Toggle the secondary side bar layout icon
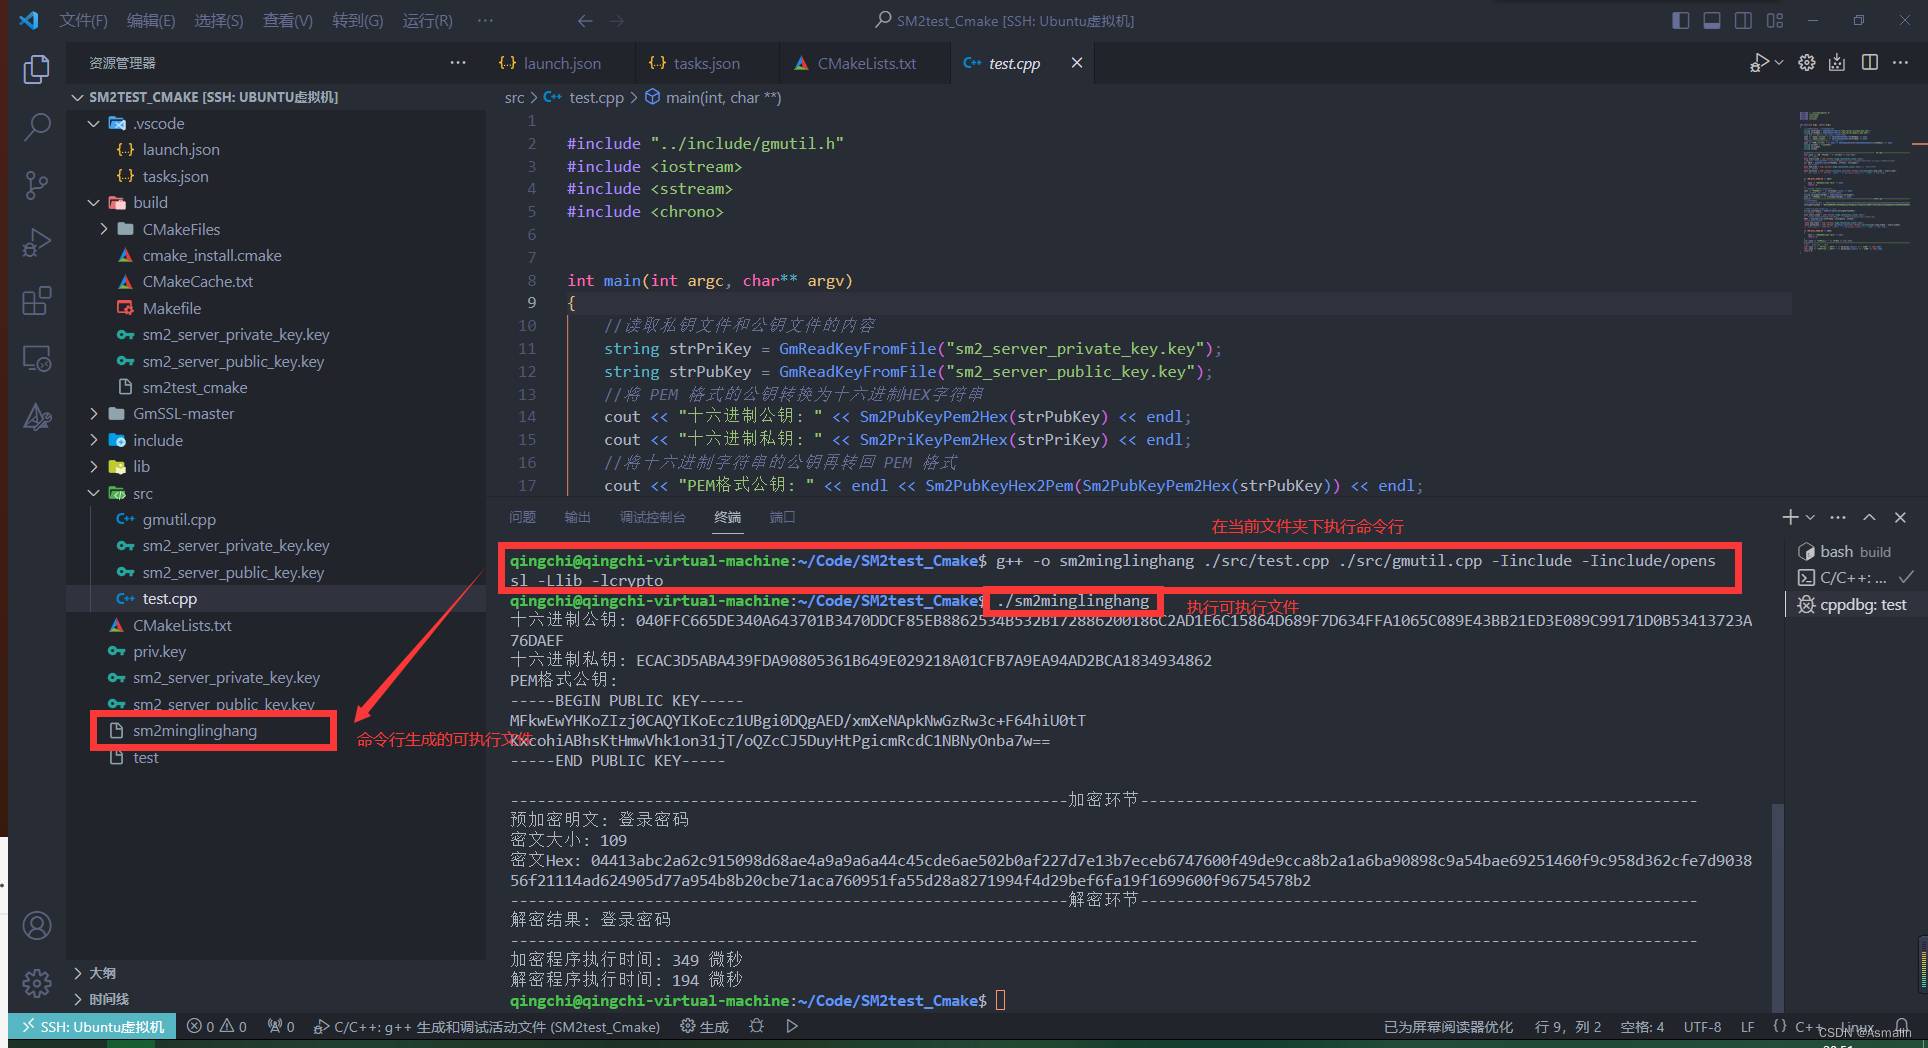Image resolution: width=1928 pixels, height=1048 pixels. pyautogui.click(x=1743, y=20)
